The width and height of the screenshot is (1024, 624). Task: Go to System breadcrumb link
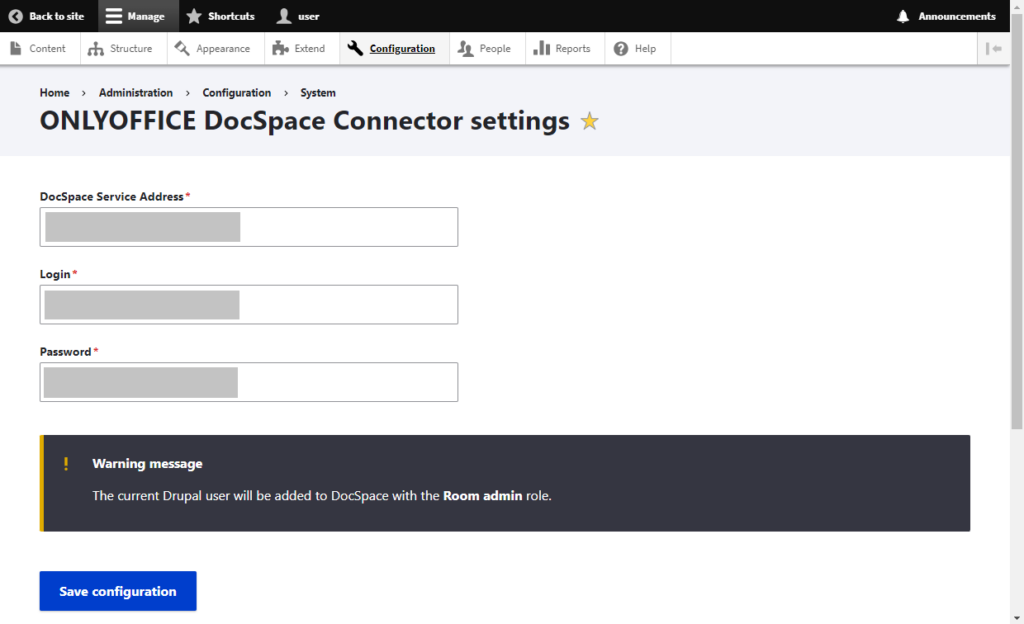[x=317, y=92]
